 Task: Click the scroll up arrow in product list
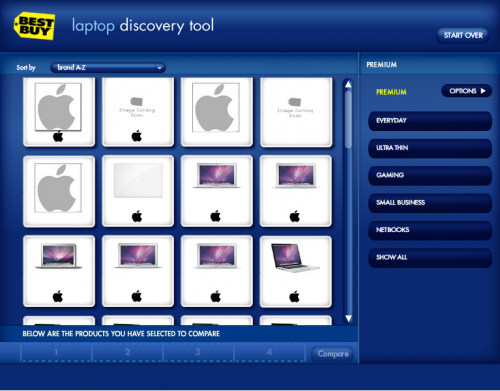coord(348,84)
